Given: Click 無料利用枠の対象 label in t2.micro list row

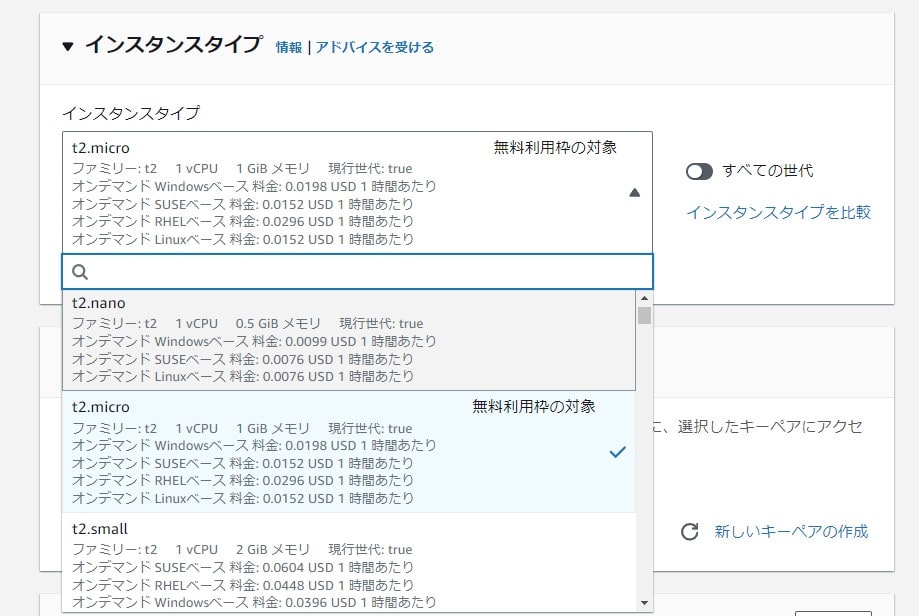Looking at the screenshot, I should 534,406.
